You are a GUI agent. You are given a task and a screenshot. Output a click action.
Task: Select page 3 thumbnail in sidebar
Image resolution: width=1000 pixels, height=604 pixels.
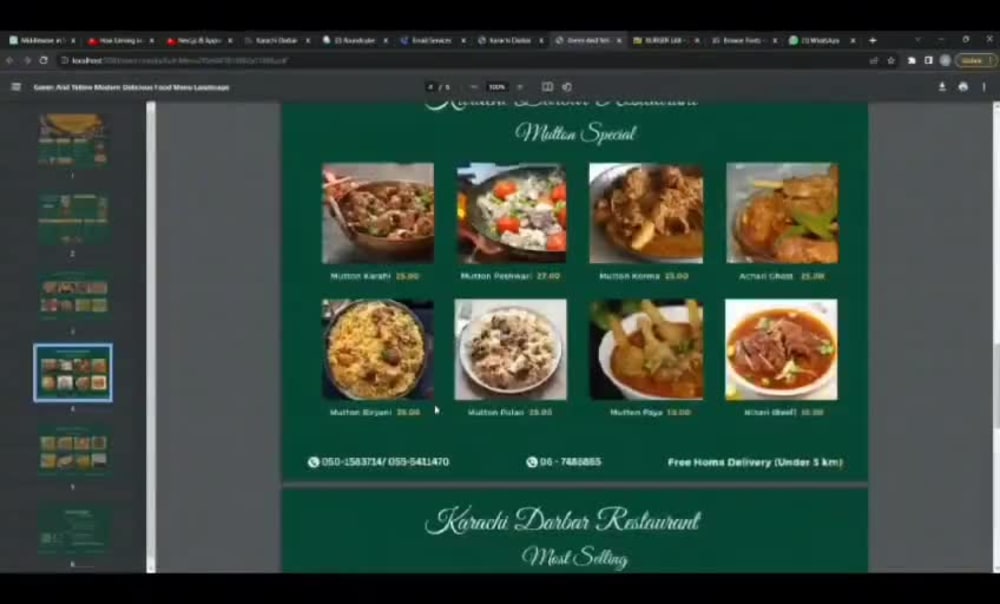pos(73,297)
